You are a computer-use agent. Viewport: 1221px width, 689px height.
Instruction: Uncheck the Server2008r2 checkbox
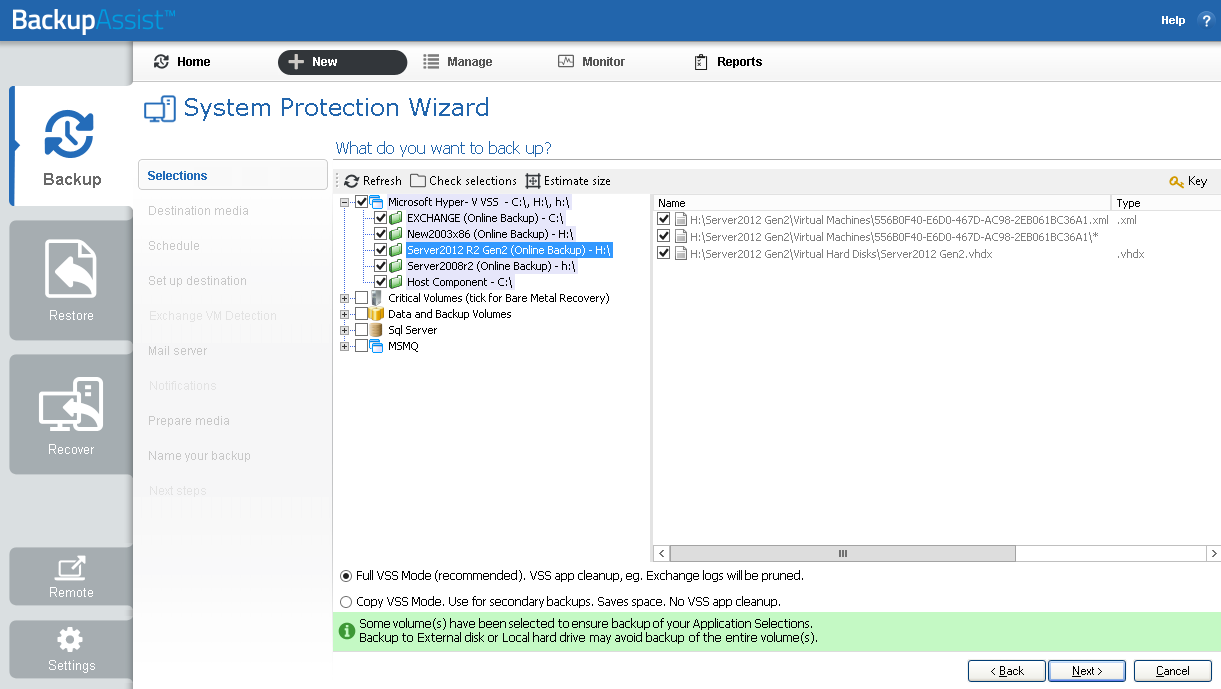[x=381, y=266]
